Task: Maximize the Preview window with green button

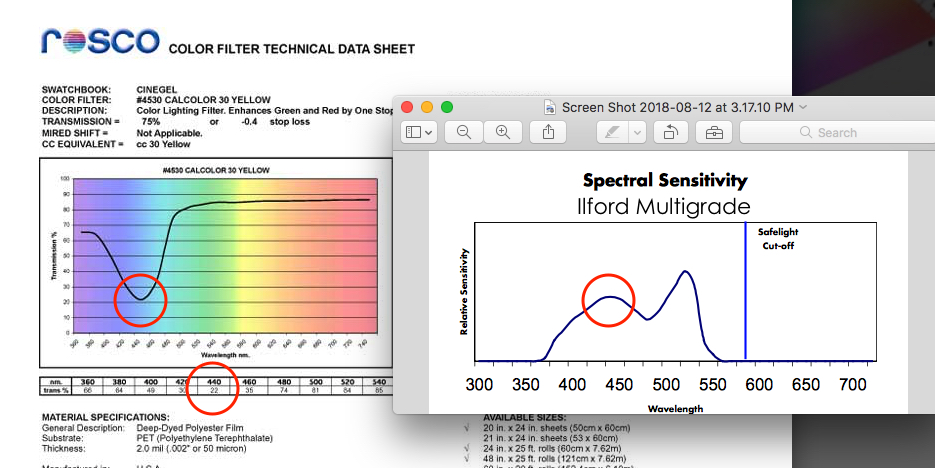Action: coord(447,107)
